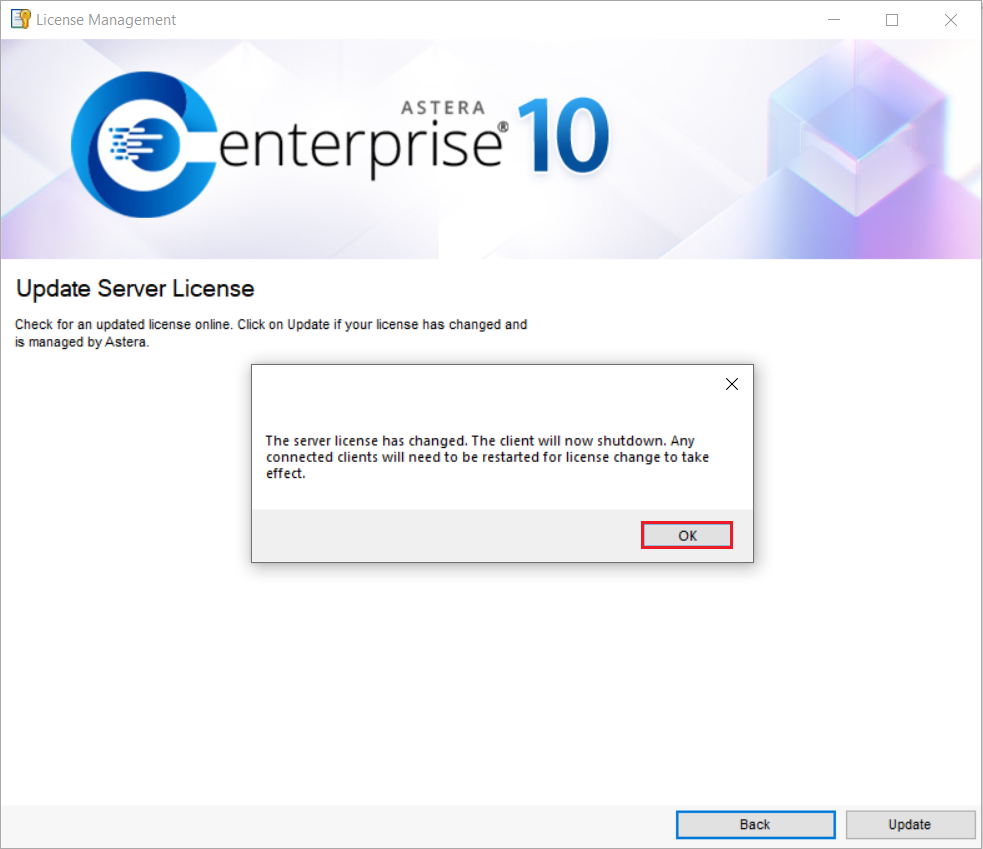The height and width of the screenshot is (849, 983).
Task: Maximize the License Management window
Action: click(892, 20)
